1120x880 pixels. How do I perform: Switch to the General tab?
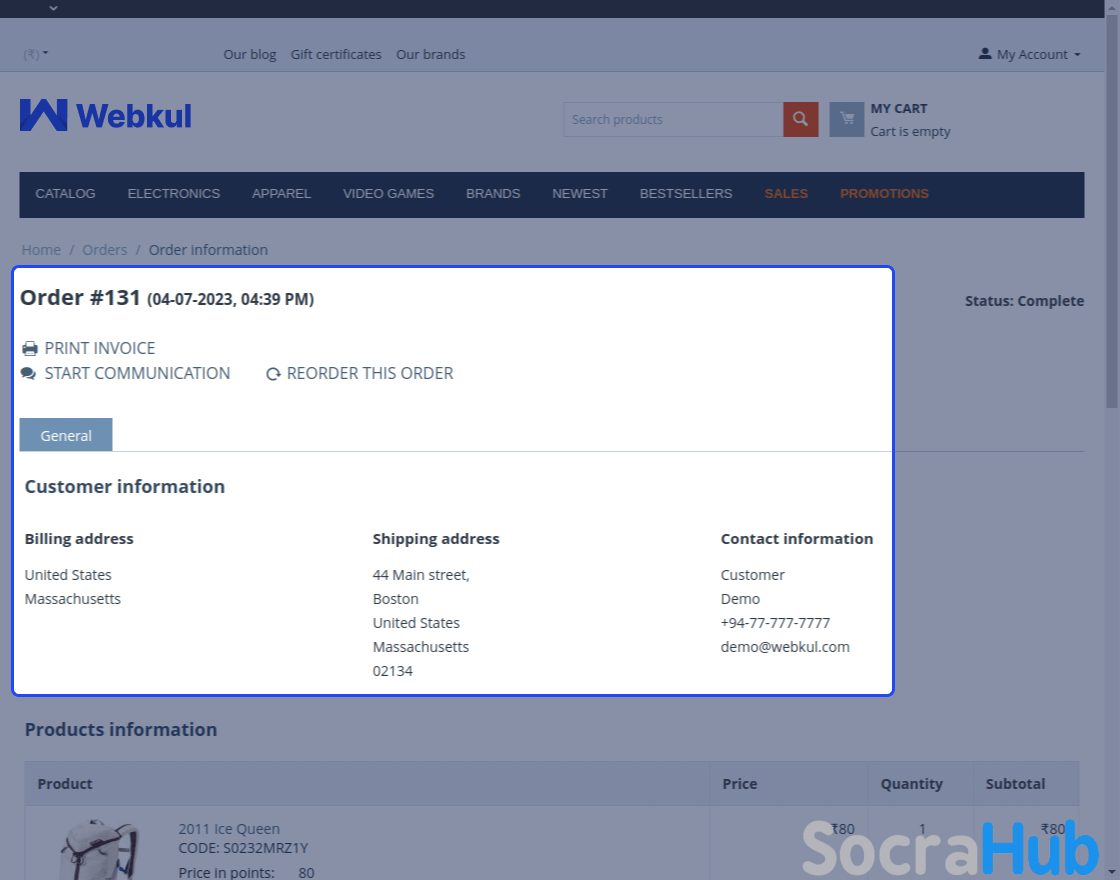66,435
